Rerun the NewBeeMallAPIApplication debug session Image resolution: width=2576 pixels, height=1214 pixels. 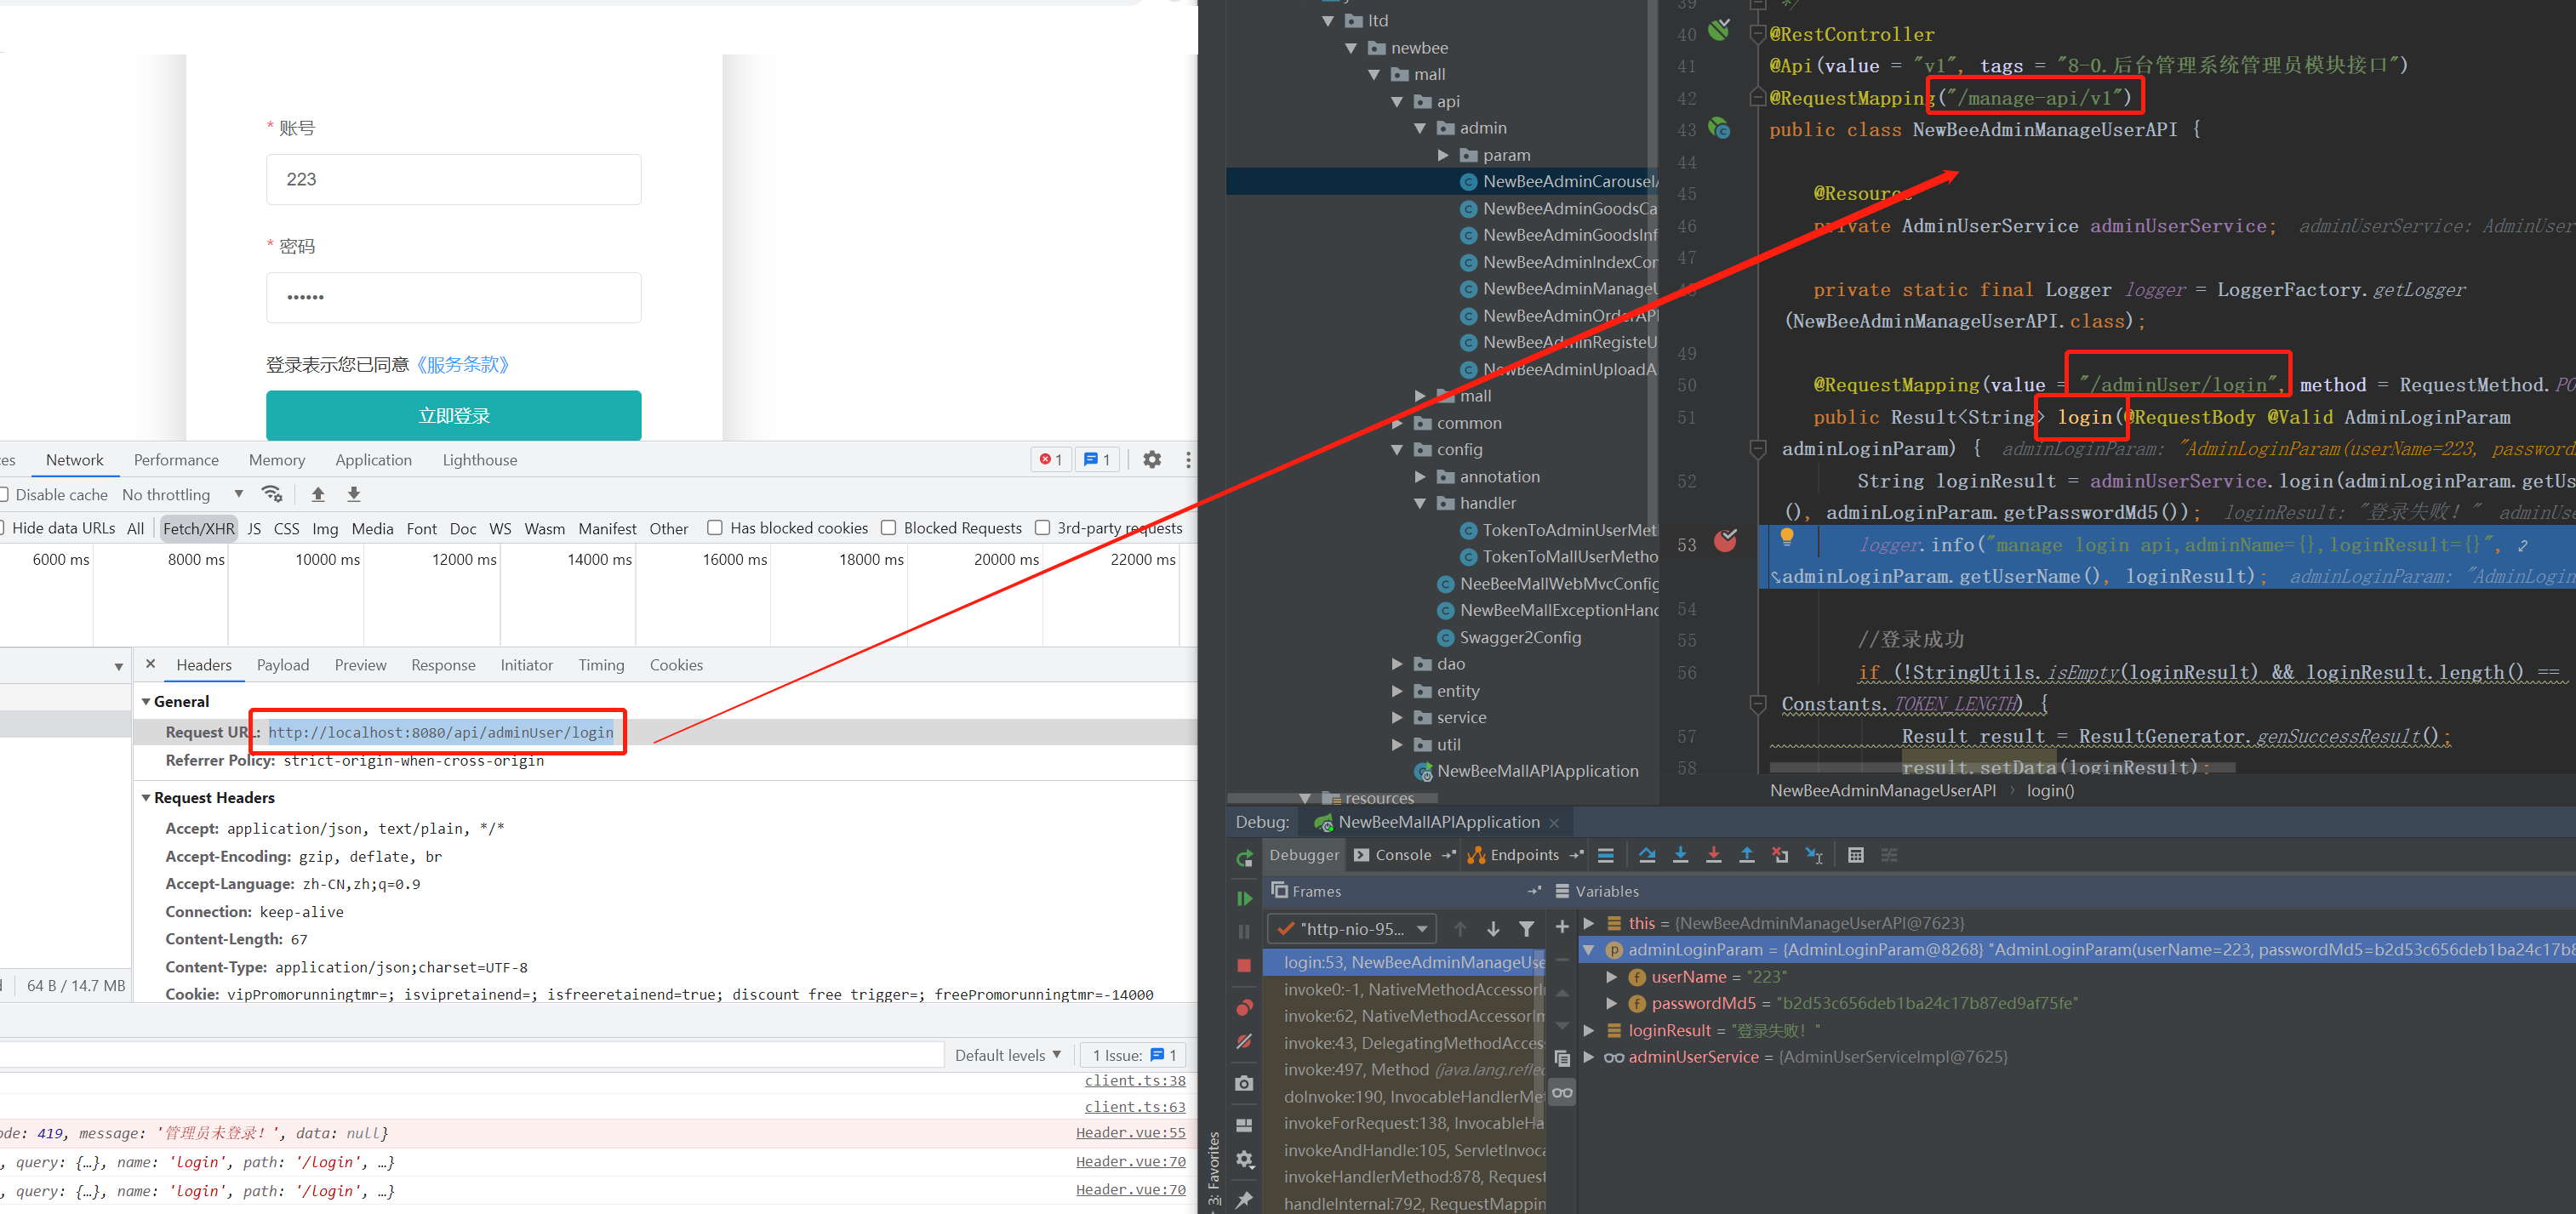click(1244, 858)
